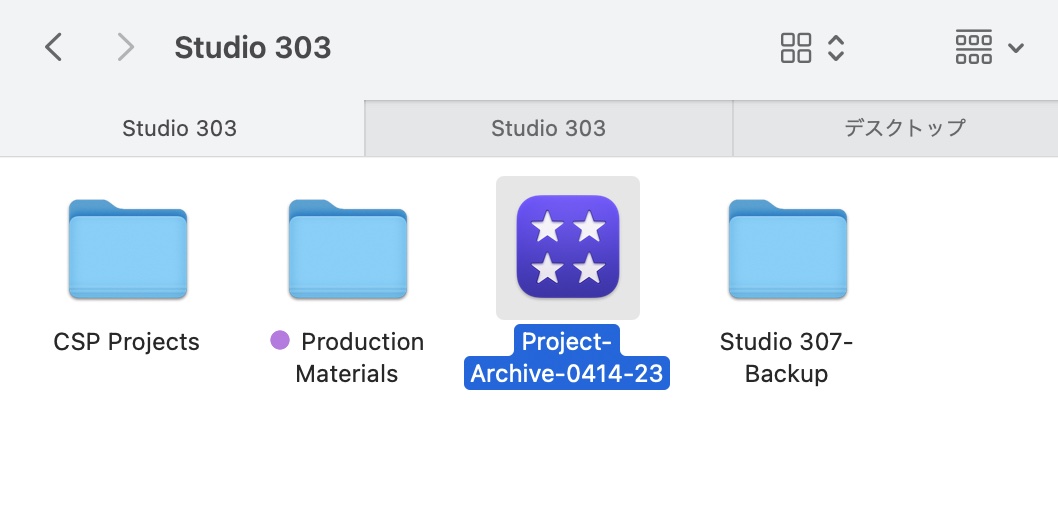The width and height of the screenshot is (1058, 526).
Task: Switch to the second Studio 303 tab
Action: click(548, 128)
